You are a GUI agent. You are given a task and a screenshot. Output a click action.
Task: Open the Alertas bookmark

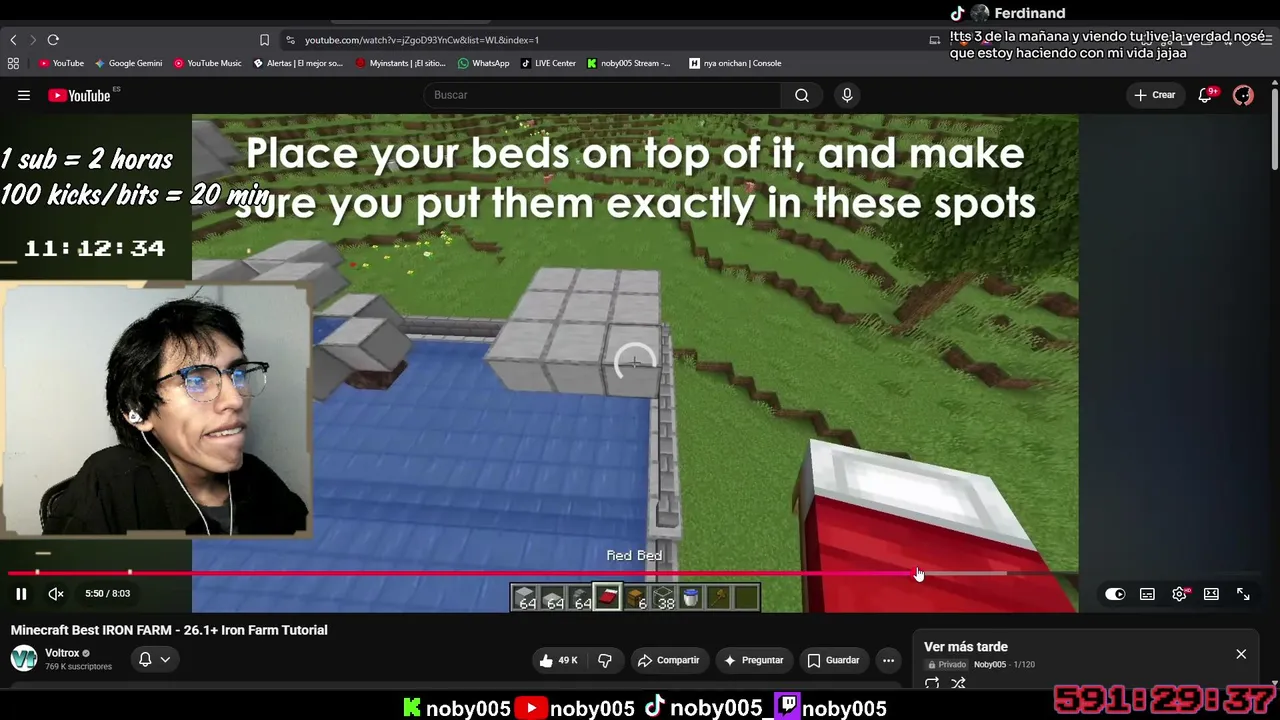click(x=298, y=63)
